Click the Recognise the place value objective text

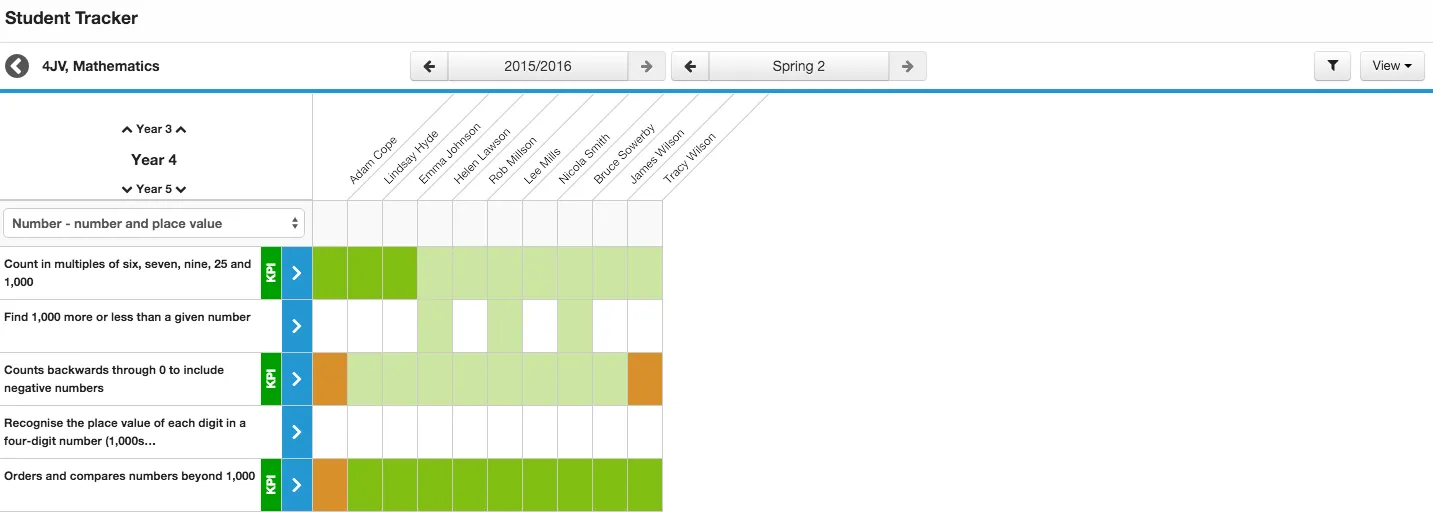(125, 432)
